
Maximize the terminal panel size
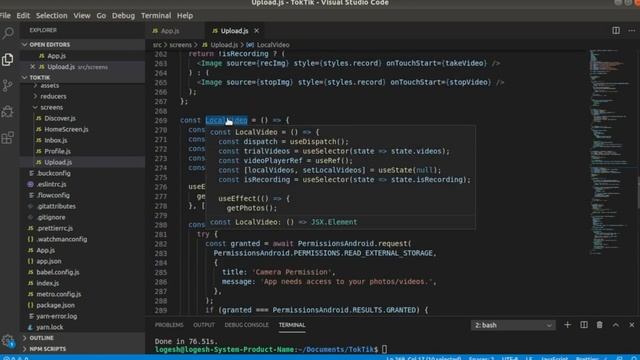pos(616,325)
